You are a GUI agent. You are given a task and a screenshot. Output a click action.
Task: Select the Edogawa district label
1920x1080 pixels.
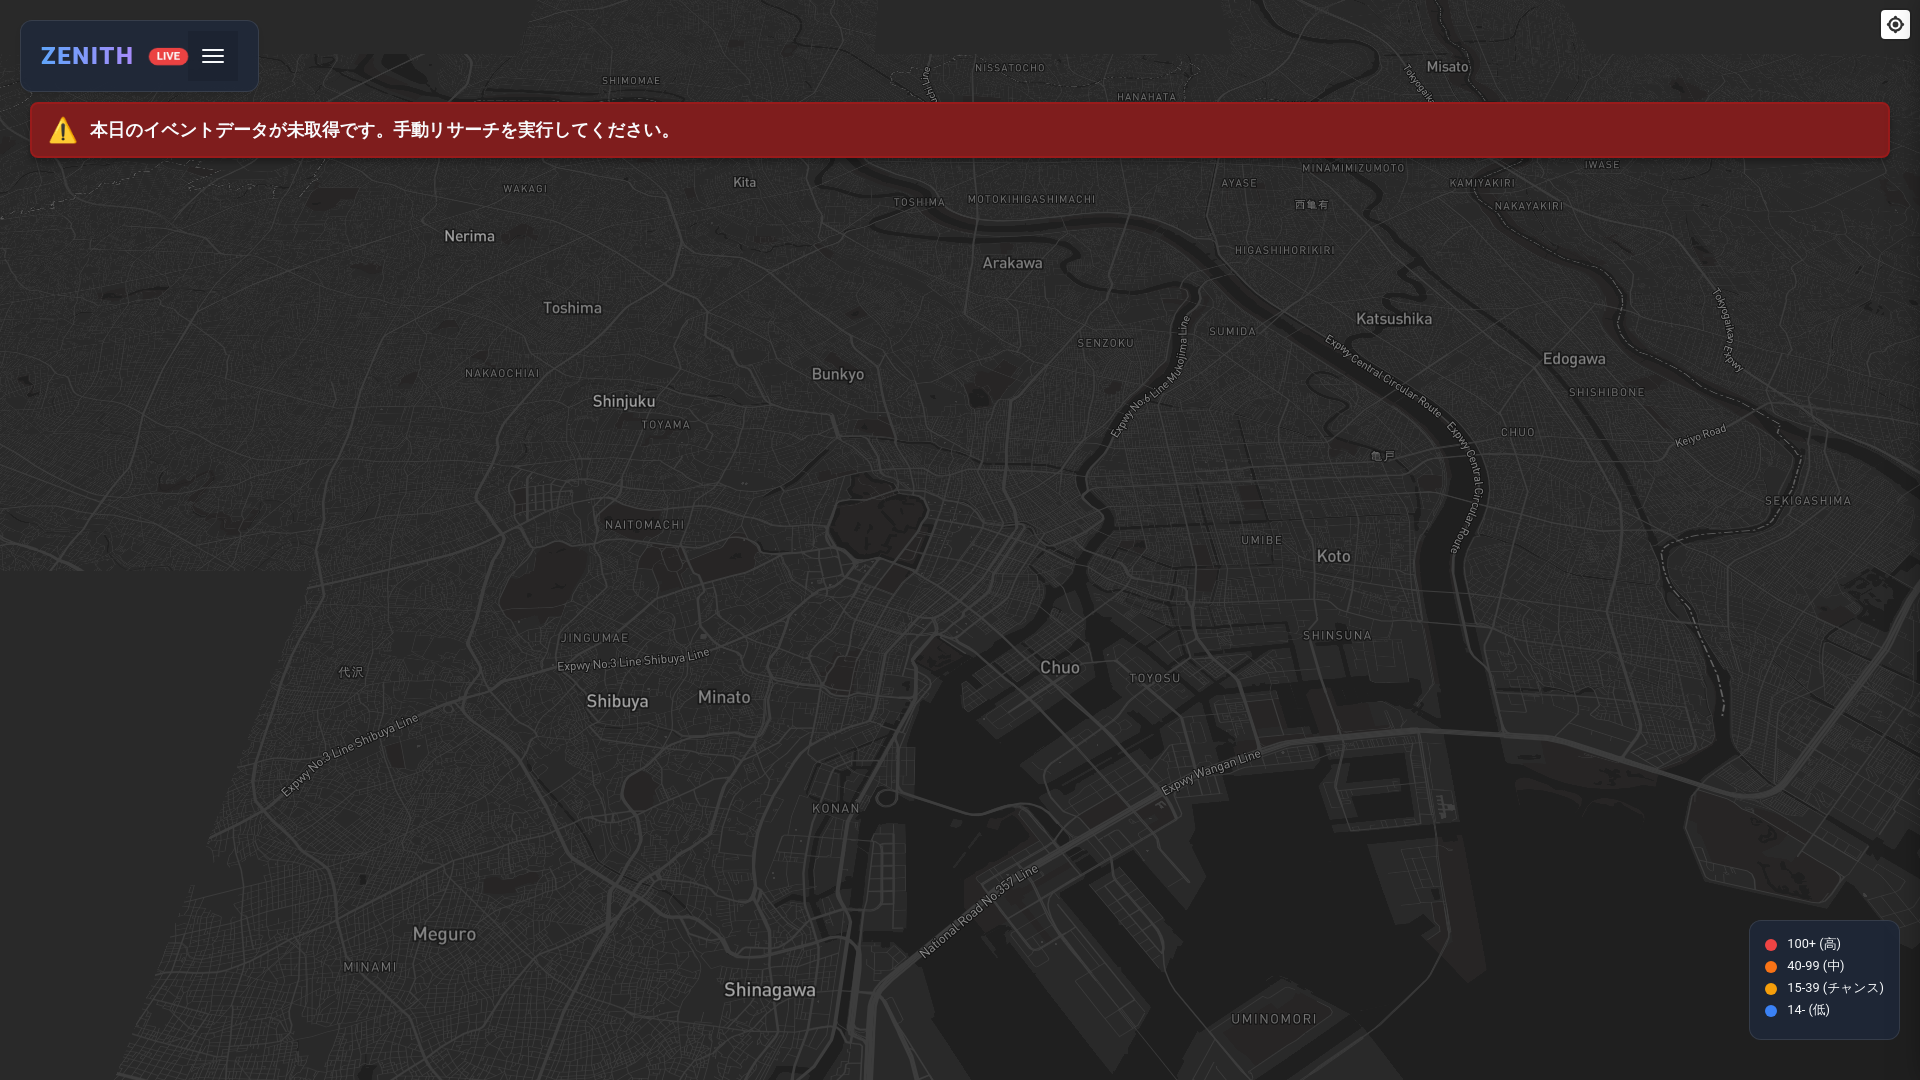[1574, 359]
